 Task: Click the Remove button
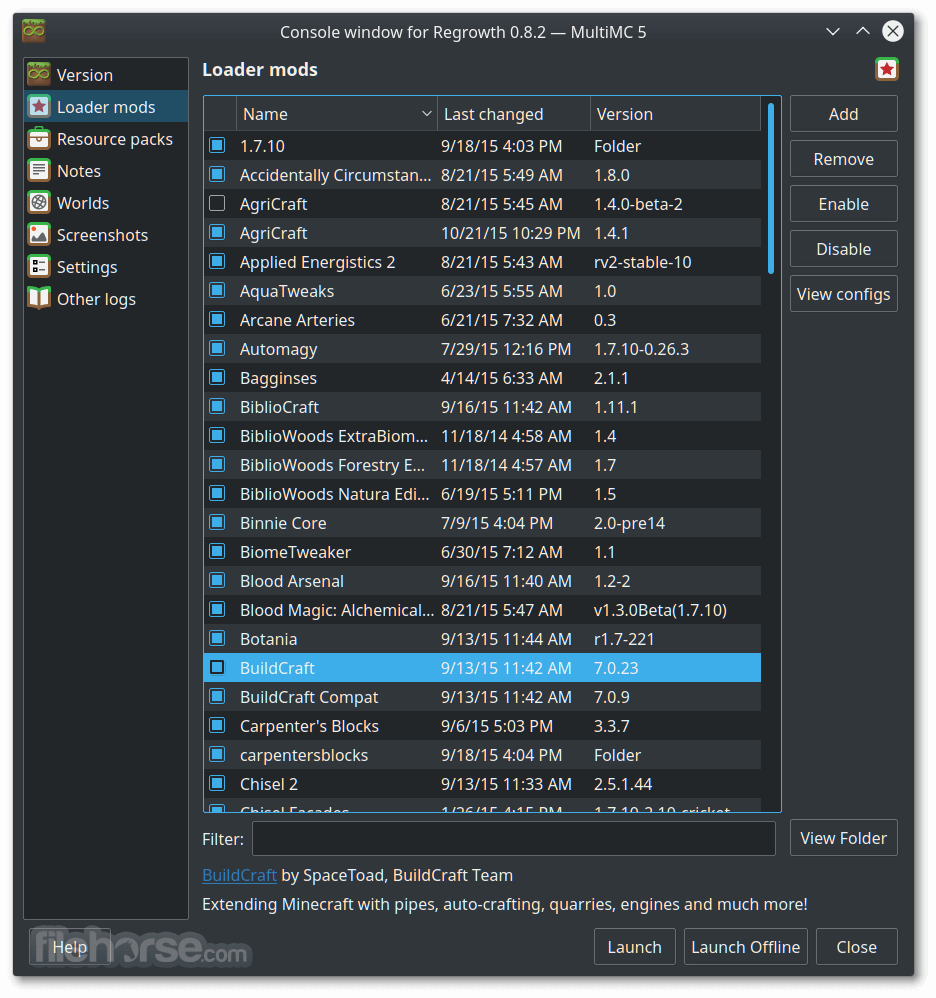[843, 158]
